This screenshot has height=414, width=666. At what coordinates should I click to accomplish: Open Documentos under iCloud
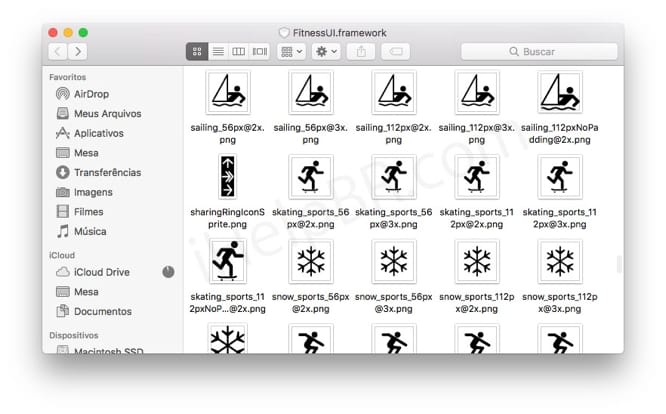coord(102,311)
